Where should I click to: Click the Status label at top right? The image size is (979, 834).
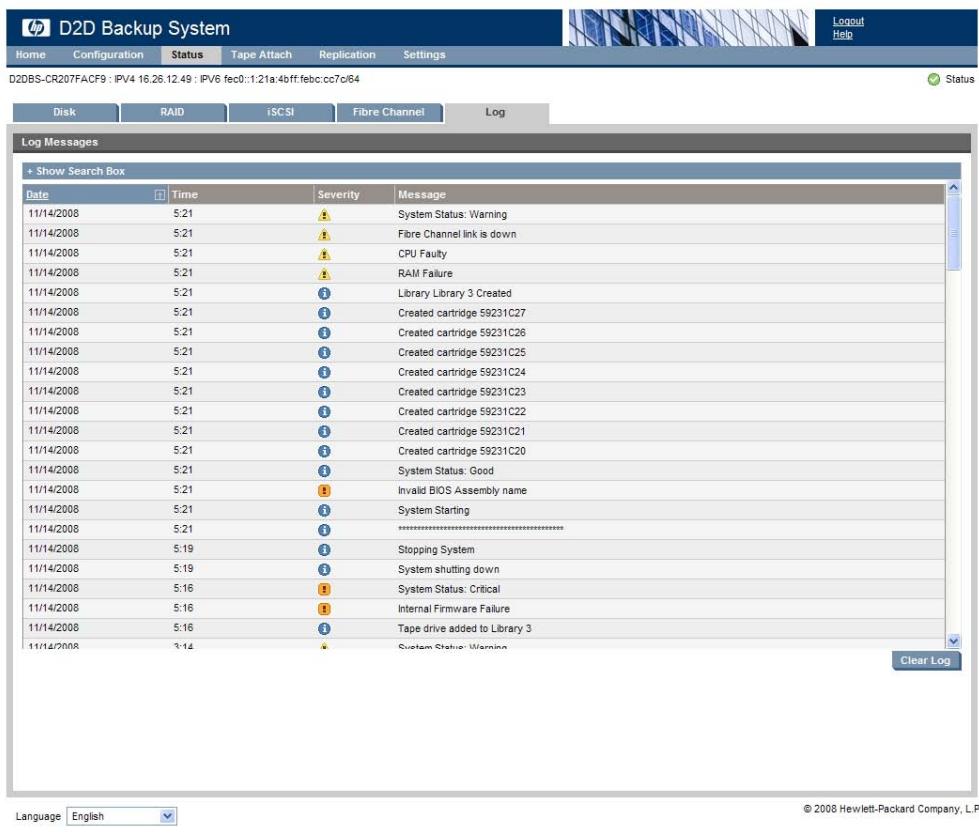pyautogui.click(x=959, y=79)
